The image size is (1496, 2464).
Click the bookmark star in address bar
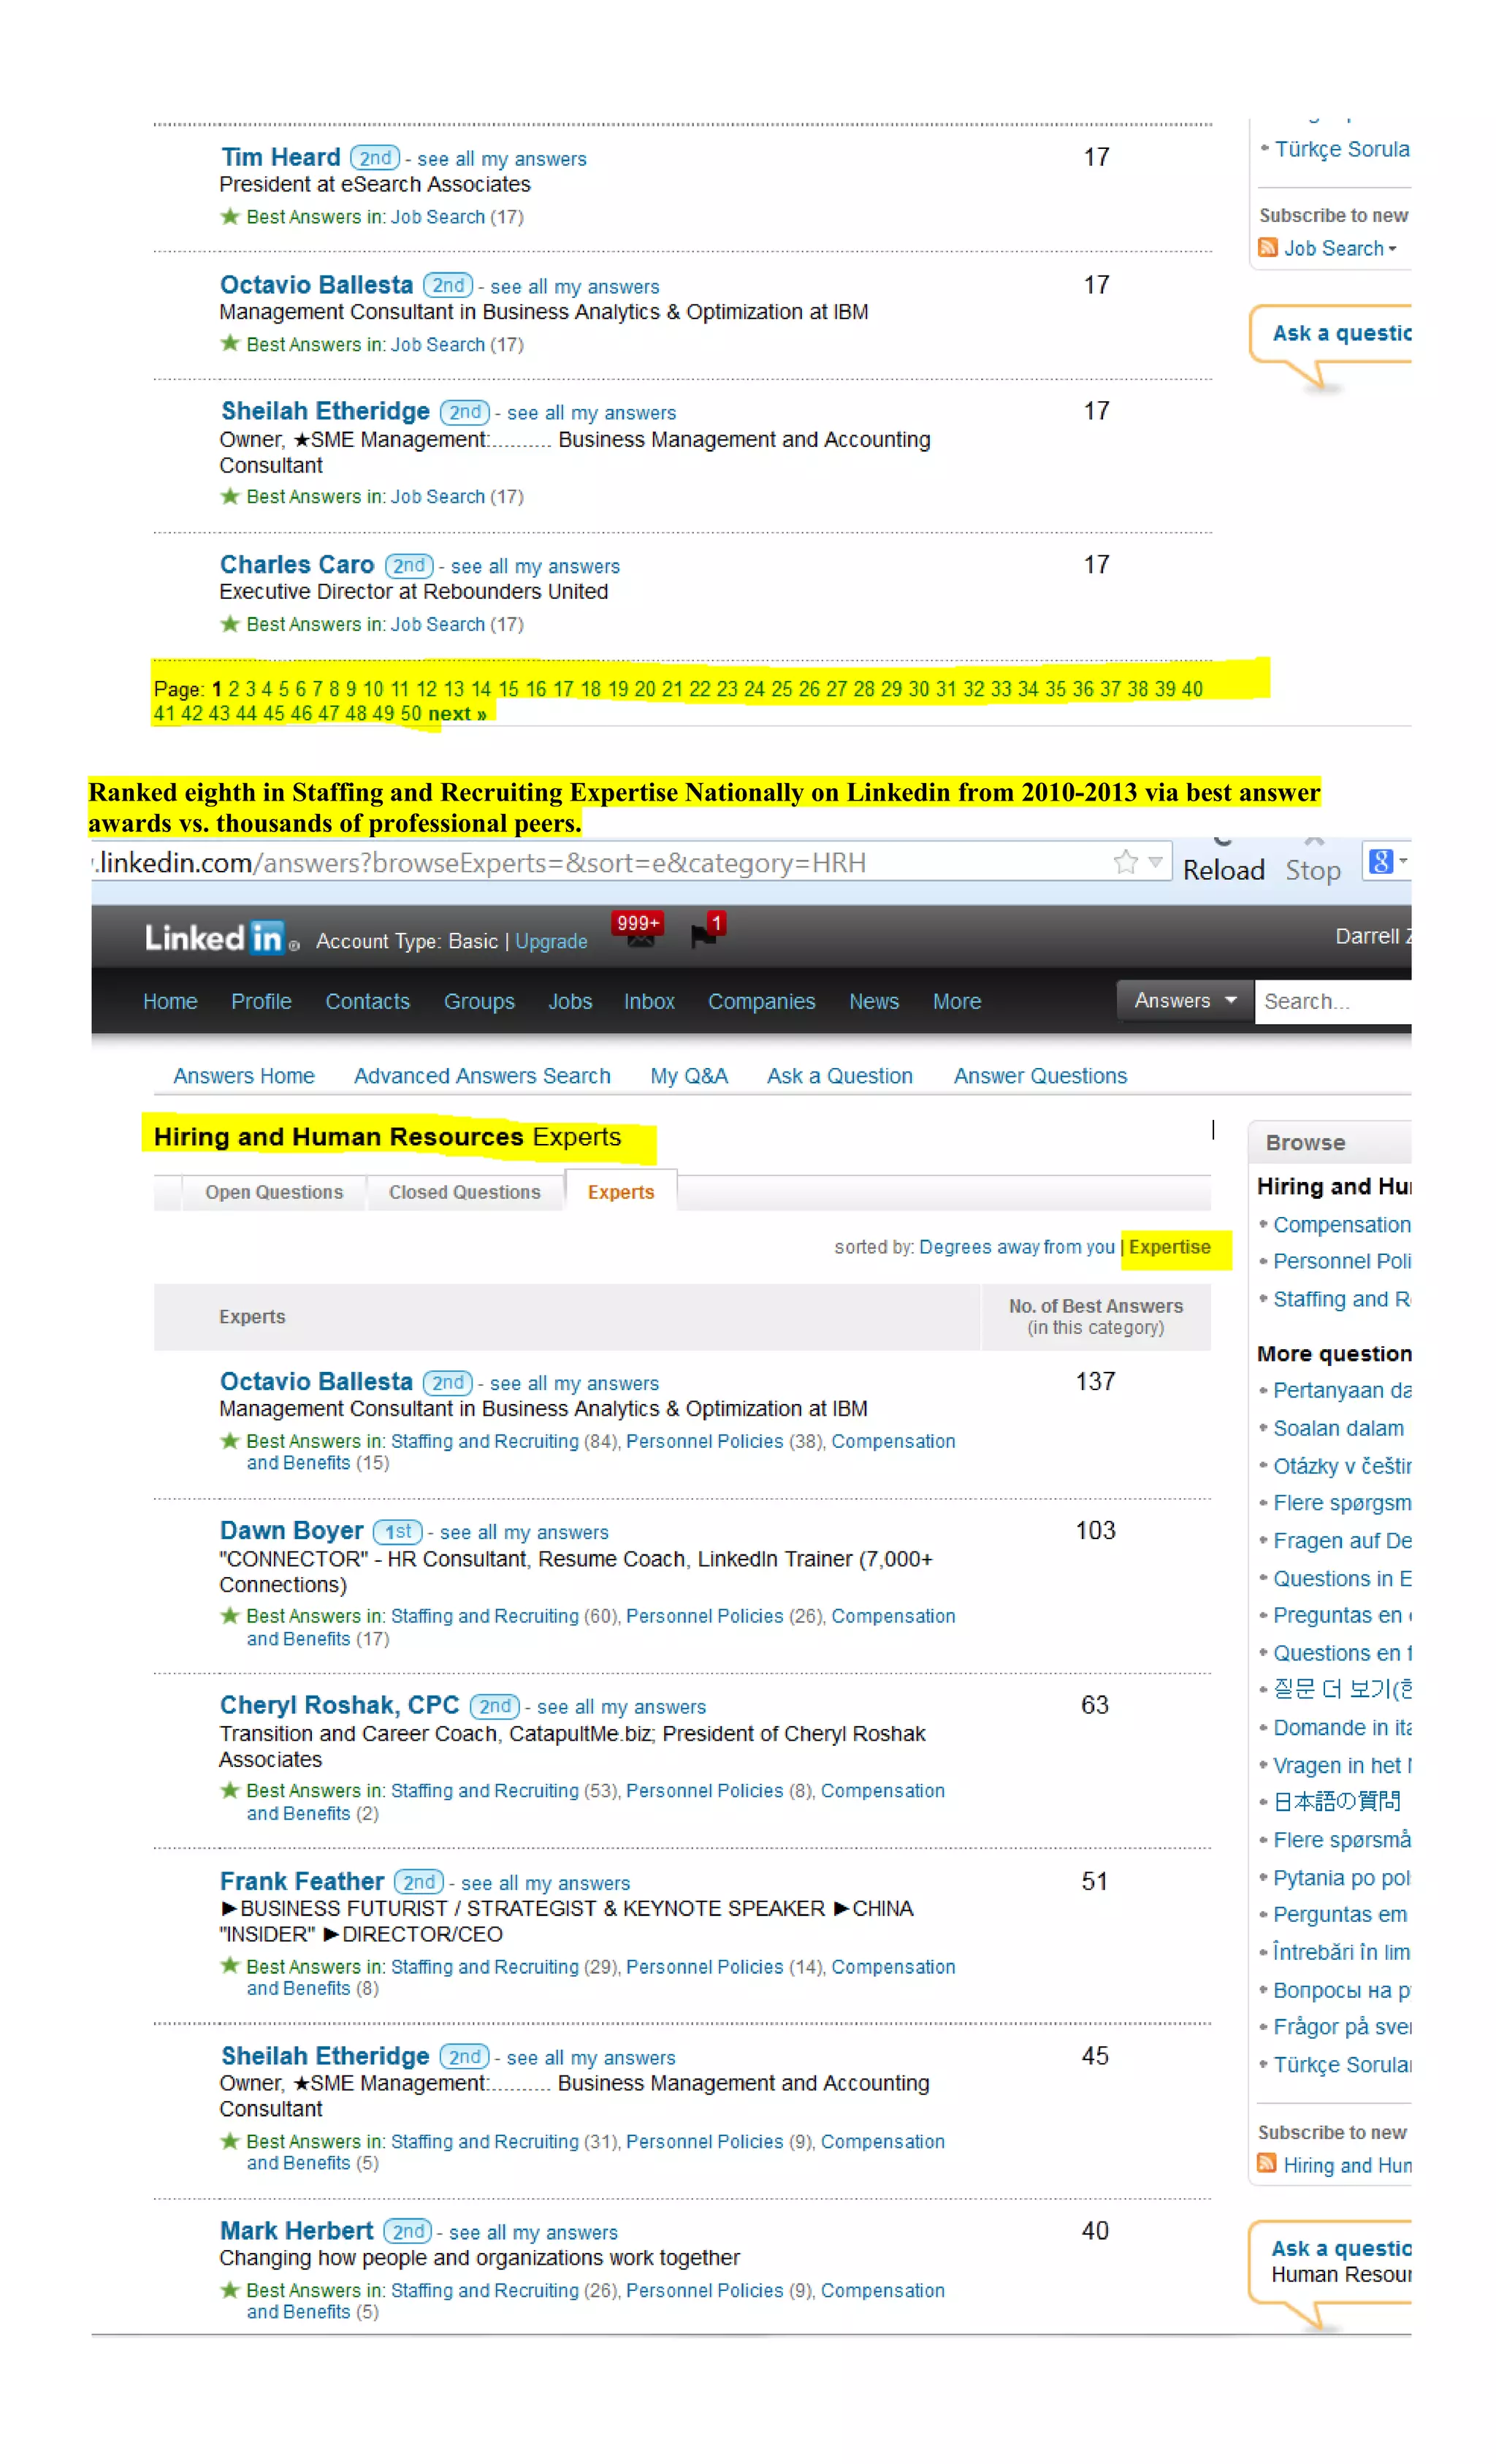tap(1126, 861)
